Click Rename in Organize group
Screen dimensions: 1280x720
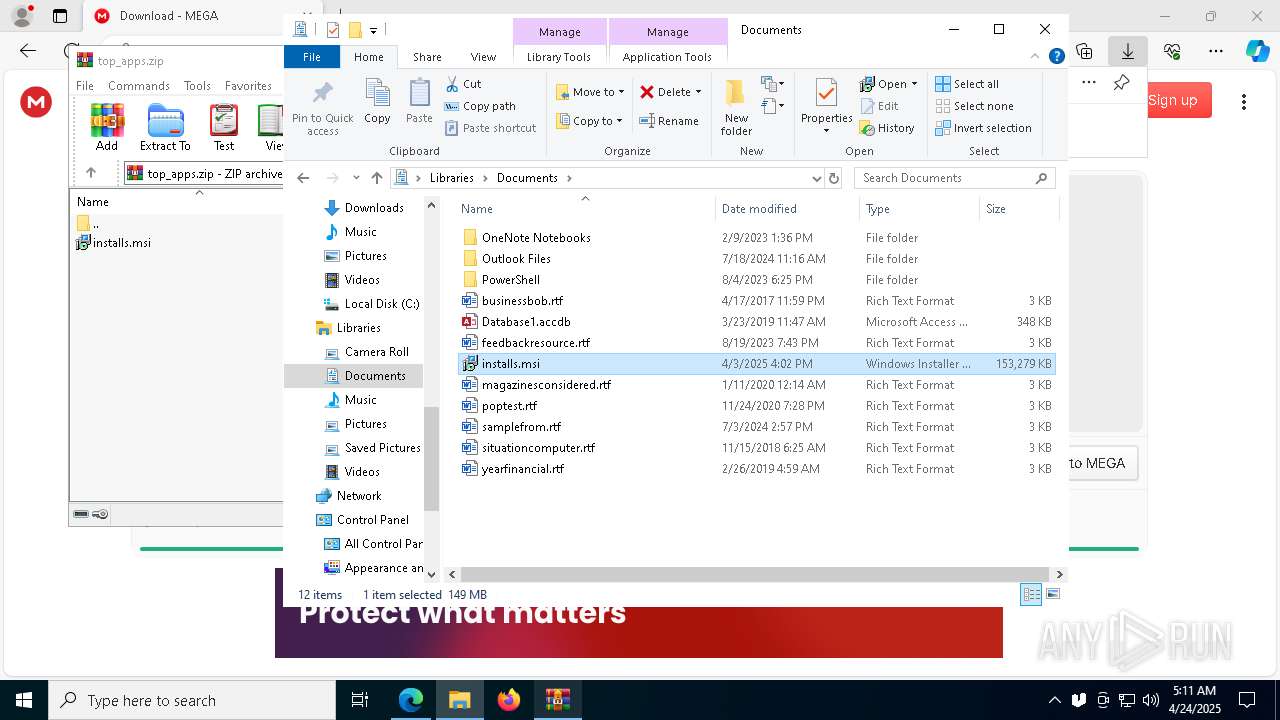pos(669,121)
